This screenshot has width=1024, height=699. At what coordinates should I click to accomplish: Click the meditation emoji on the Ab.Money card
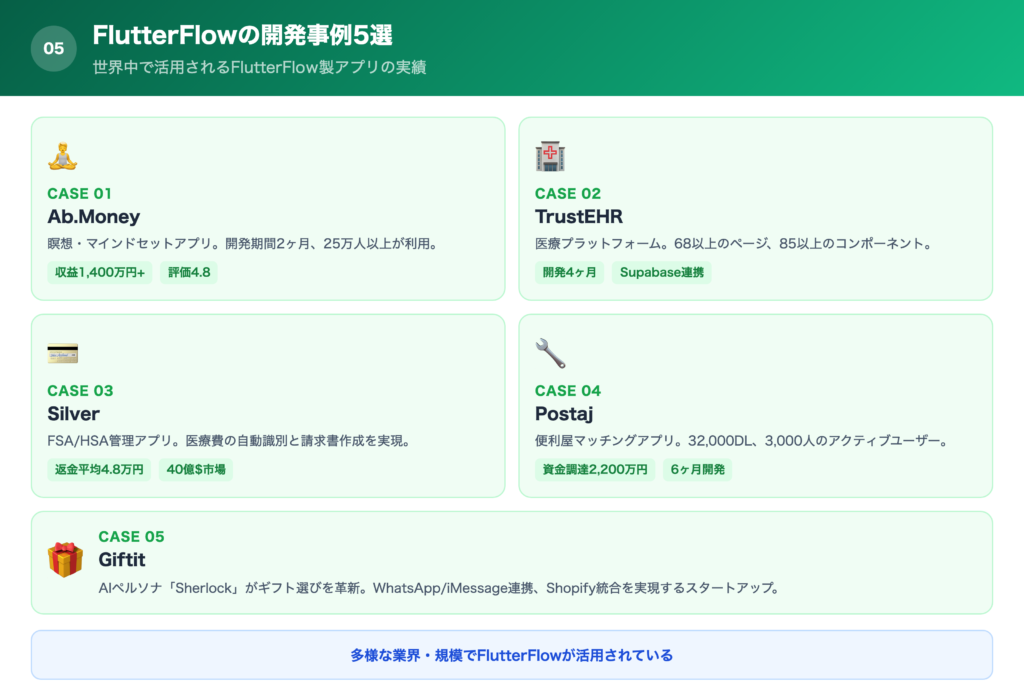(60, 157)
